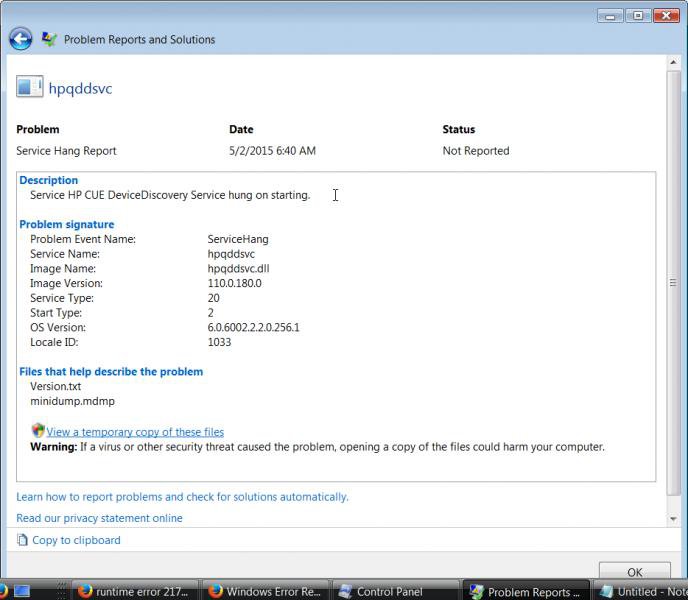Click the vertical scrollbar thumb
Image resolution: width=688 pixels, height=600 pixels.
coord(673,283)
